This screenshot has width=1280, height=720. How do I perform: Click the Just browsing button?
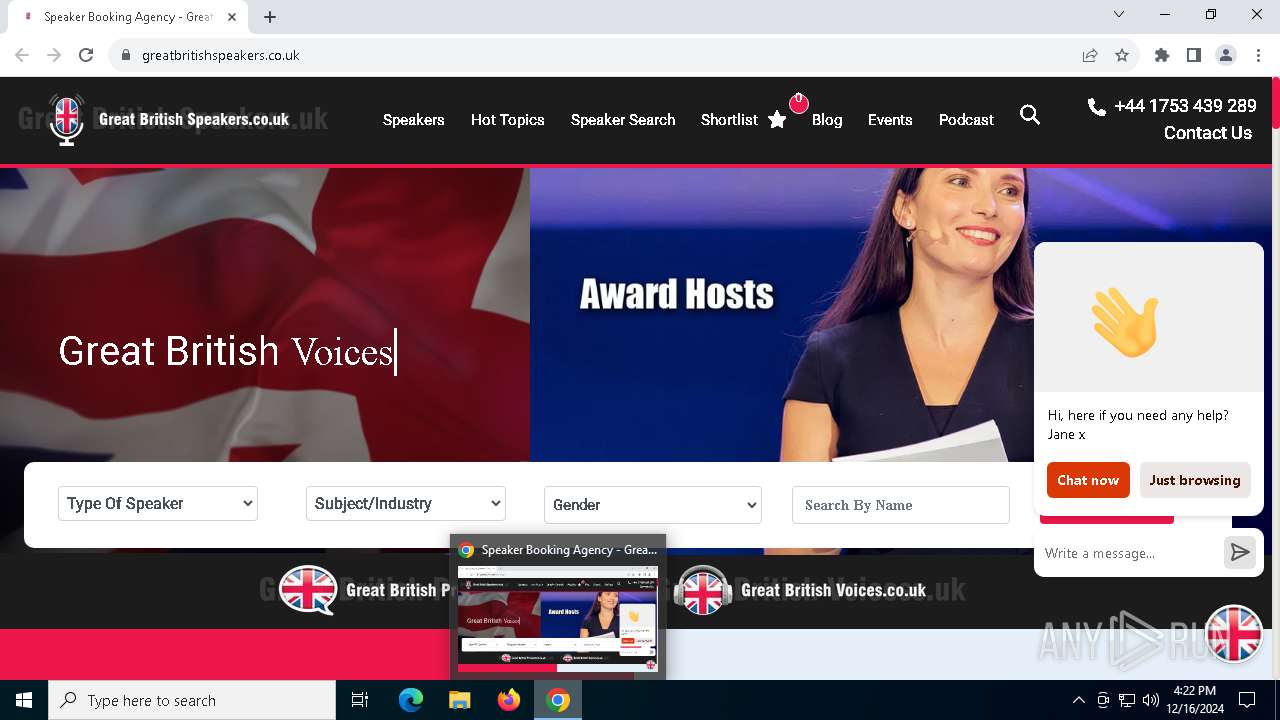tap(1195, 480)
